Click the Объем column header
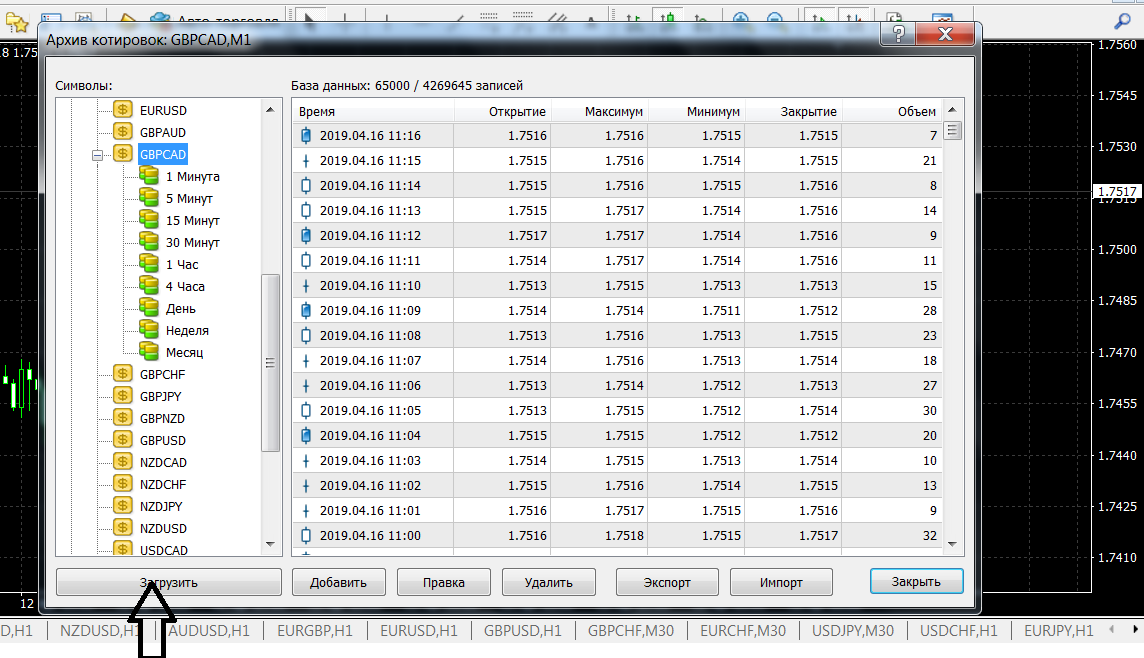 (x=892, y=112)
